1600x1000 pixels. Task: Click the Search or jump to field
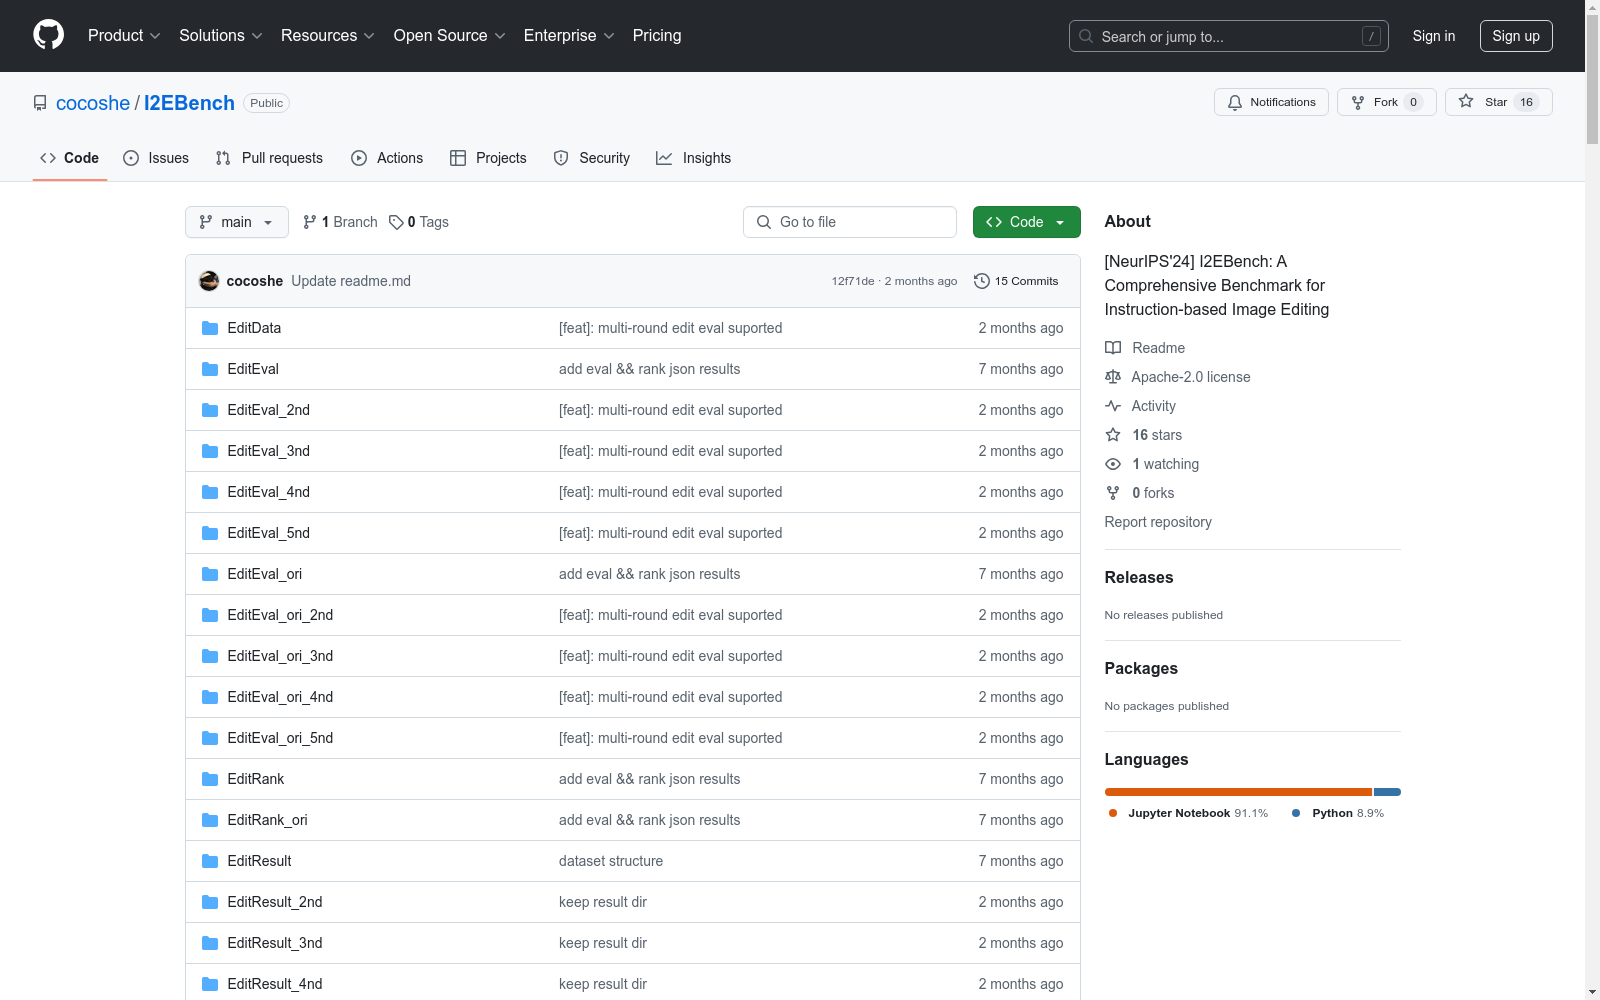click(x=1229, y=36)
